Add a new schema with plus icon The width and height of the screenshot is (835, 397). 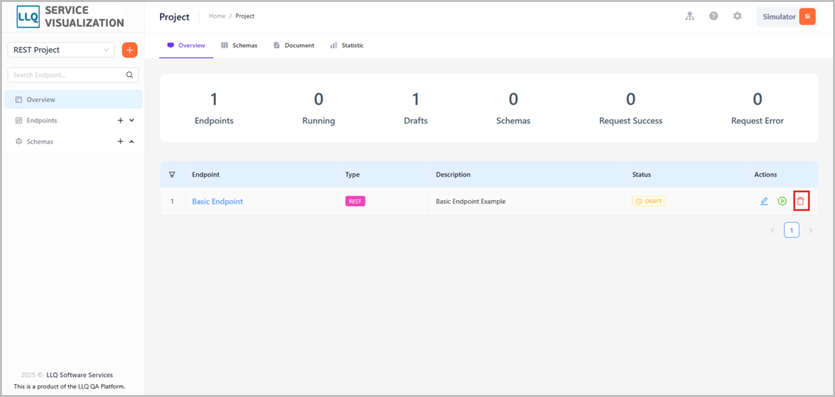pos(120,142)
